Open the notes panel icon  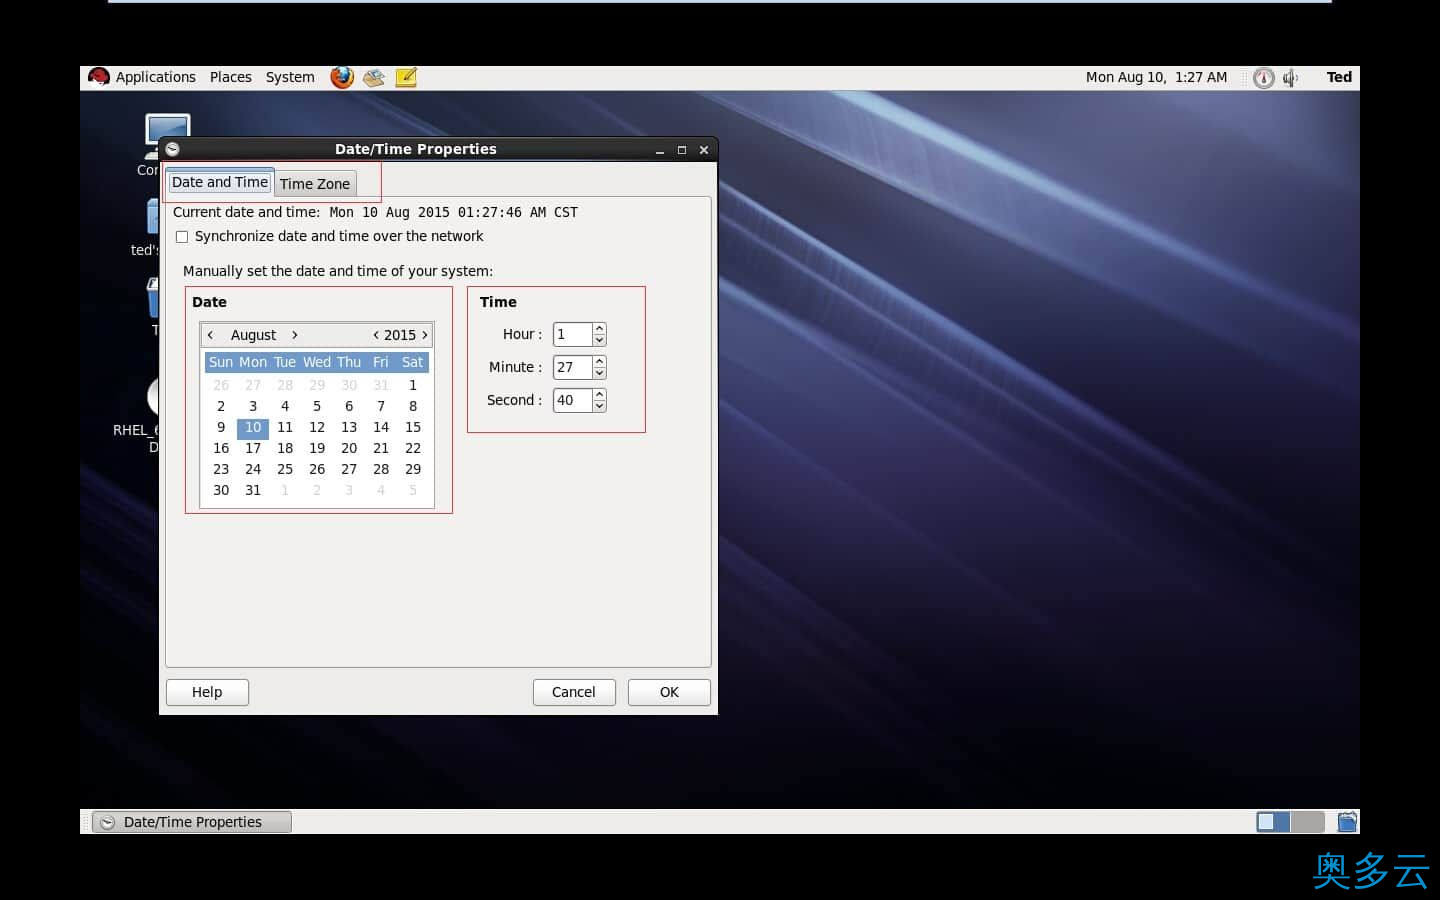[406, 77]
